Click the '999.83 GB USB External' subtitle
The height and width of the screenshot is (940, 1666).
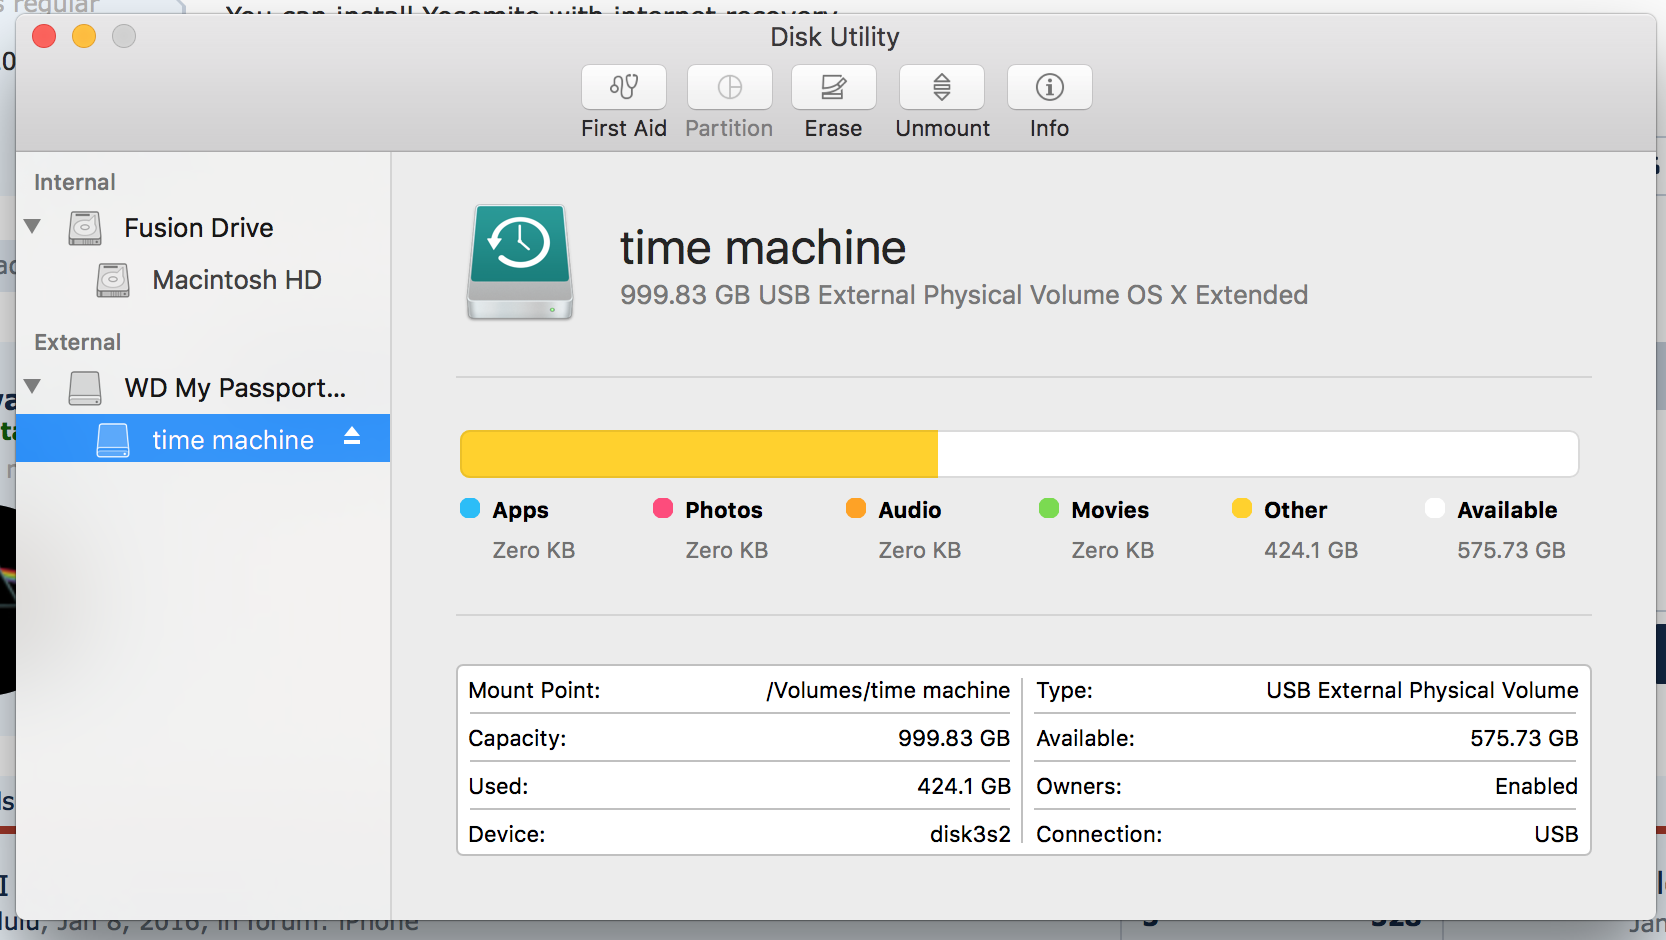(x=964, y=295)
